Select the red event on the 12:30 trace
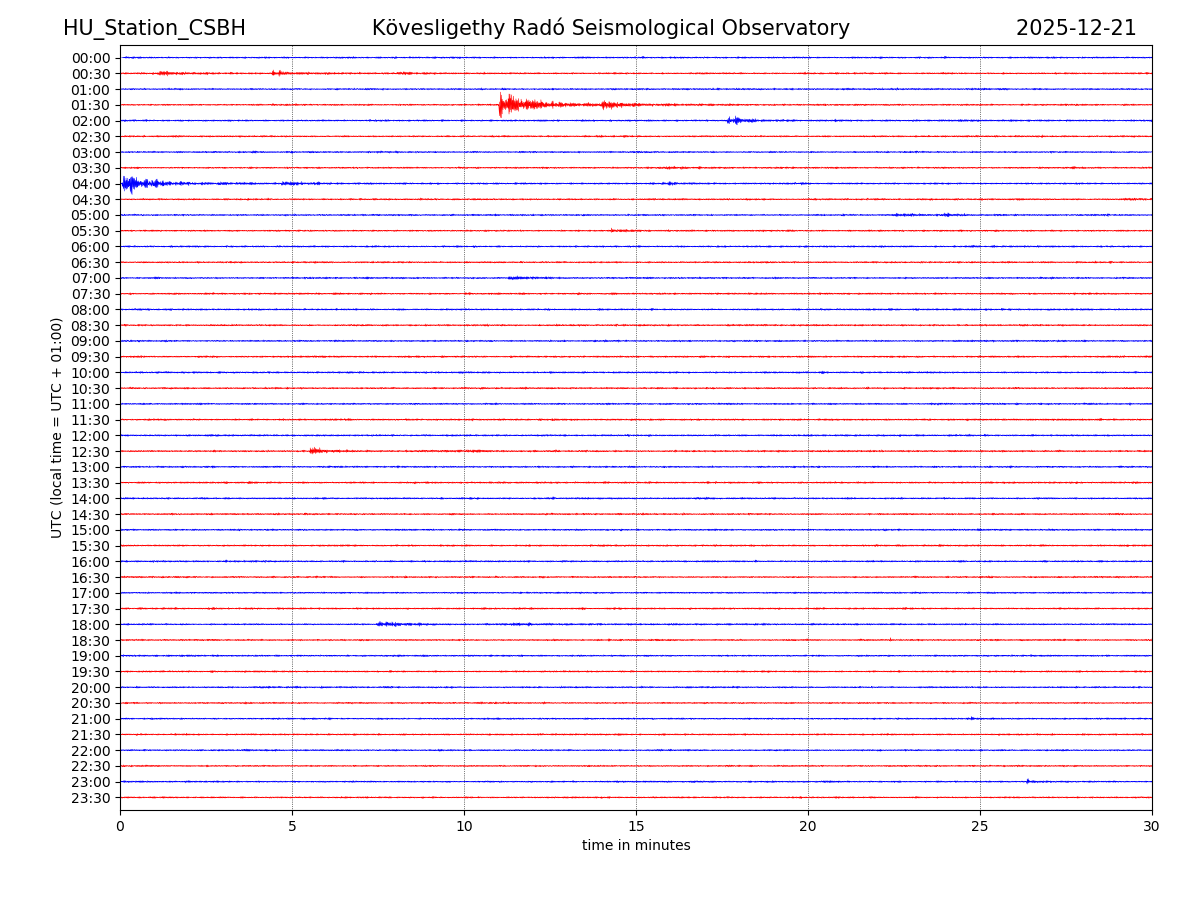Image resolution: width=1200 pixels, height=900 pixels. [x=315, y=451]
